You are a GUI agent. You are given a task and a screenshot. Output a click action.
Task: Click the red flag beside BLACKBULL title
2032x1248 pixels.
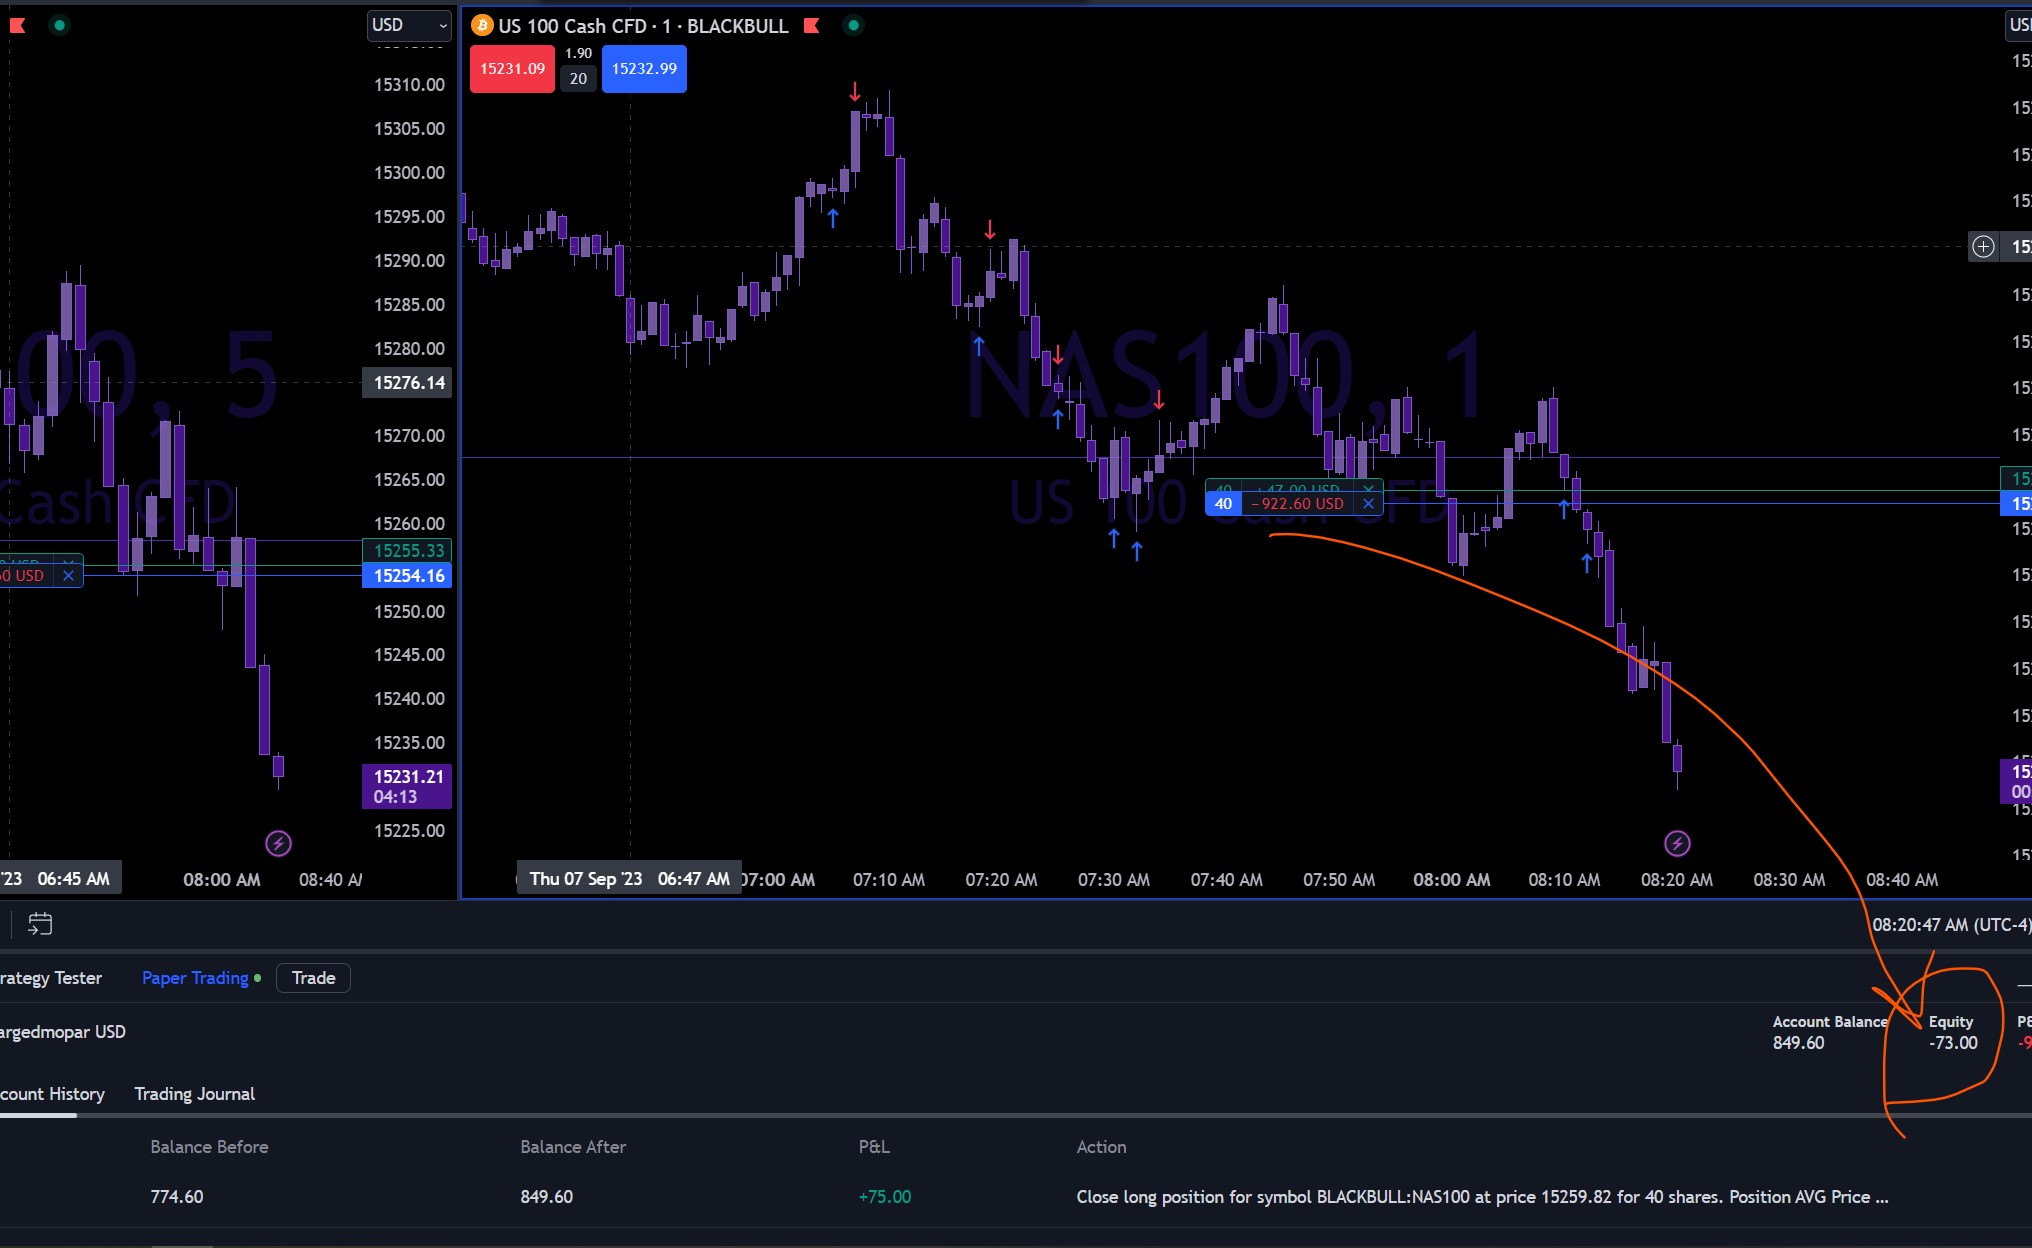click(x=812, y=26)
